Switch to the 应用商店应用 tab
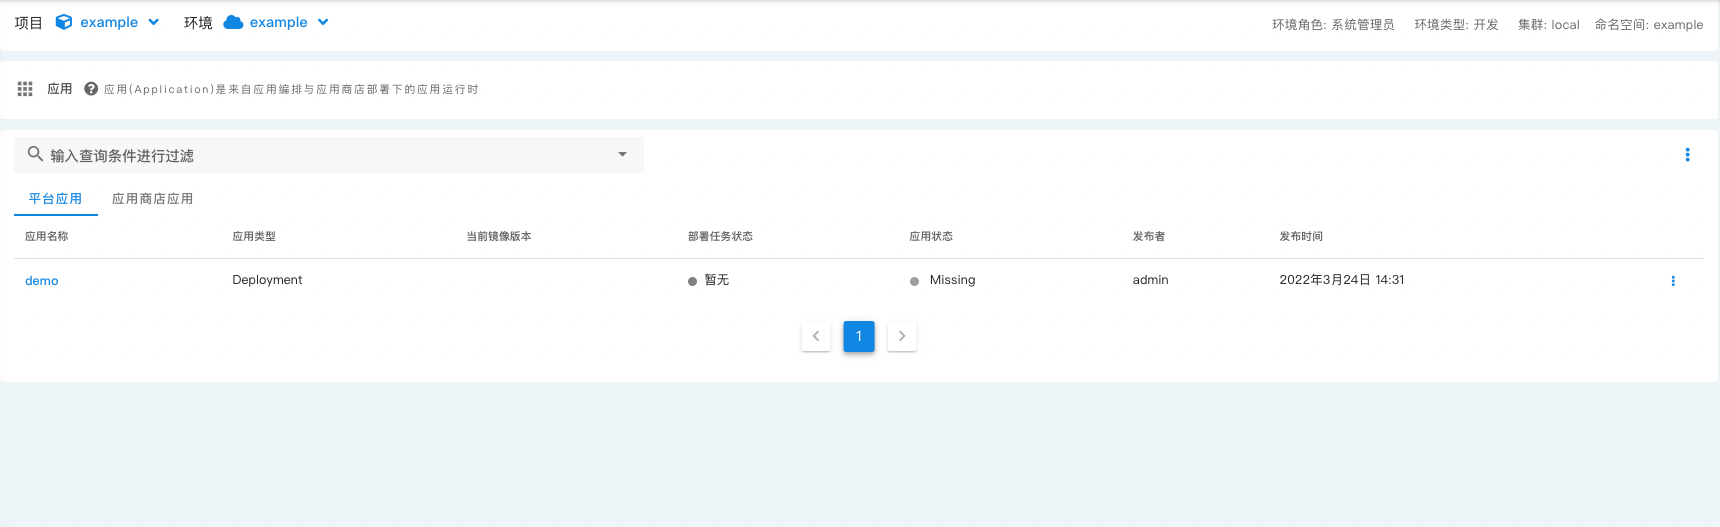Image resolution: width=1720 pixels, height=527 pixels. (153, 199)
